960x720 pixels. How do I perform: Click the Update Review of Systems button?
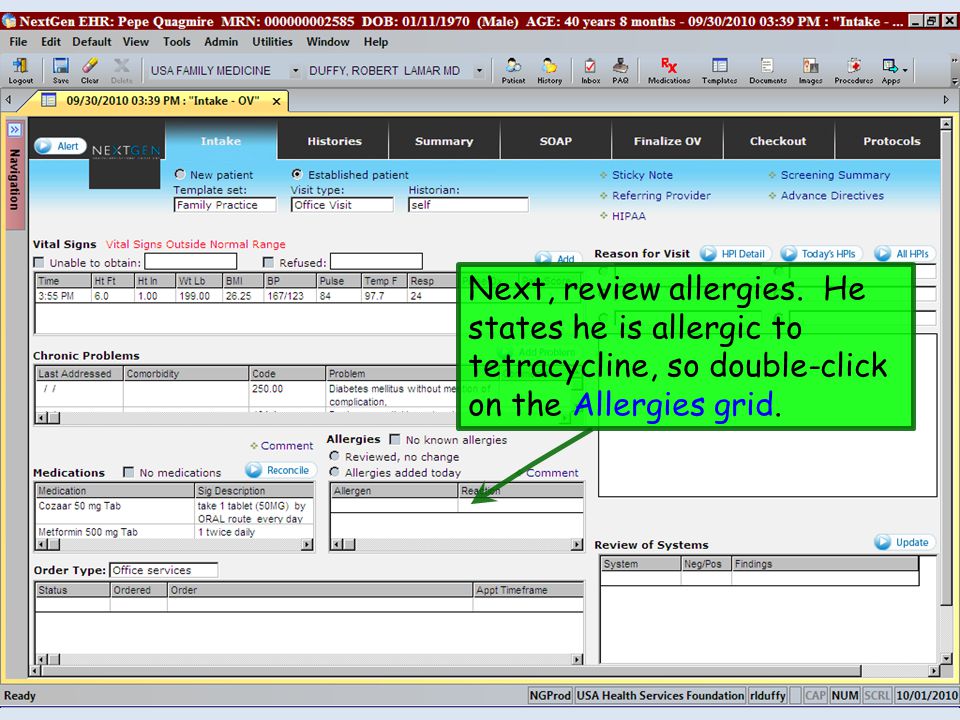click(x=904, y=542)
